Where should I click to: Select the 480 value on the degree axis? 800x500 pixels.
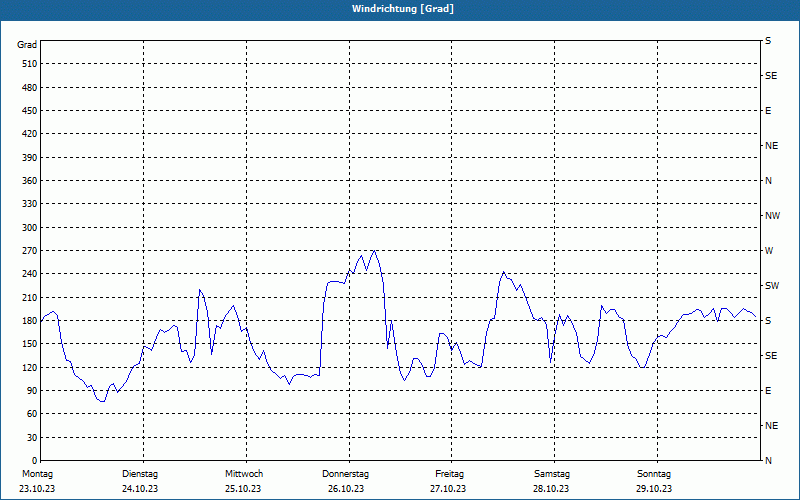click(x=30, y=87)
